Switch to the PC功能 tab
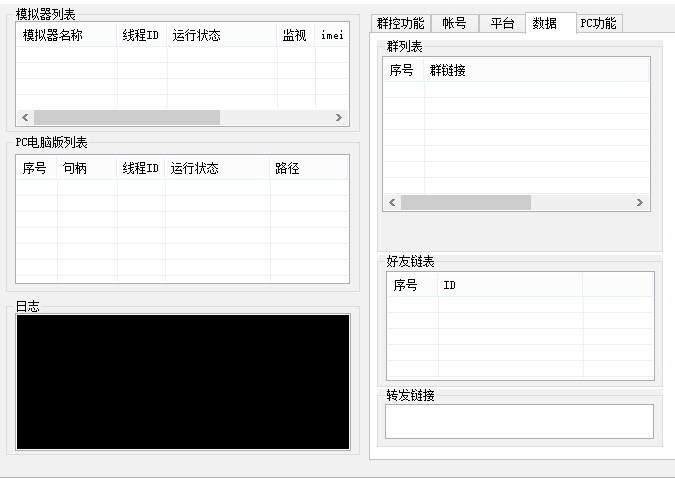 tap(598, 24)
